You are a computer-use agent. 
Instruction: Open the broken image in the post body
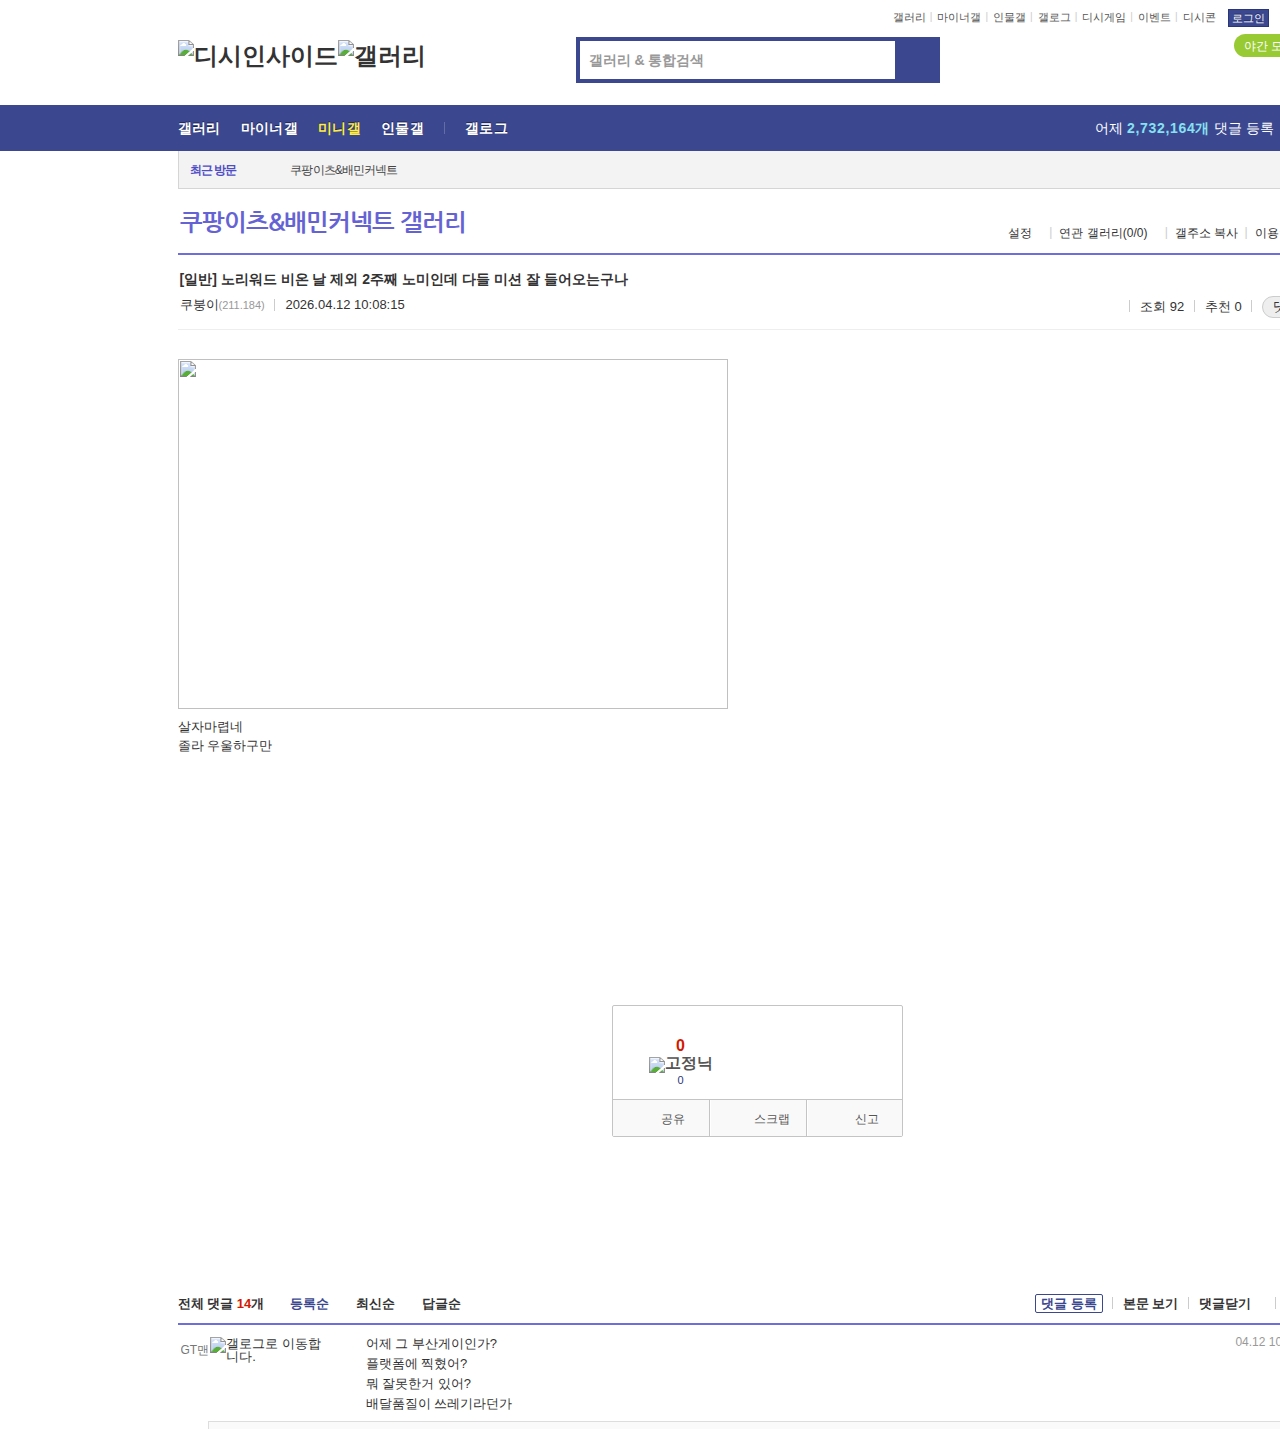click(x=452, y=533)
